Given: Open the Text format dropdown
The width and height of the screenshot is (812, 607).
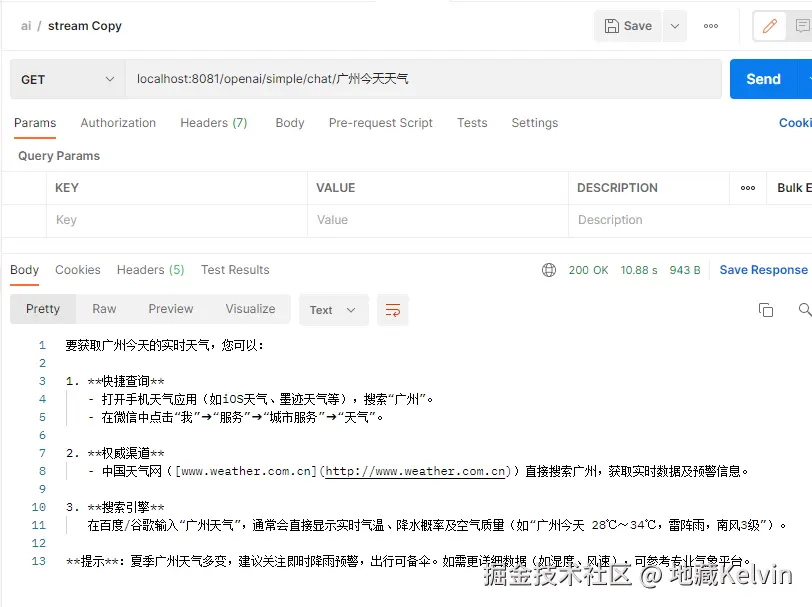Looking at the screenshot, I should 334,310.
